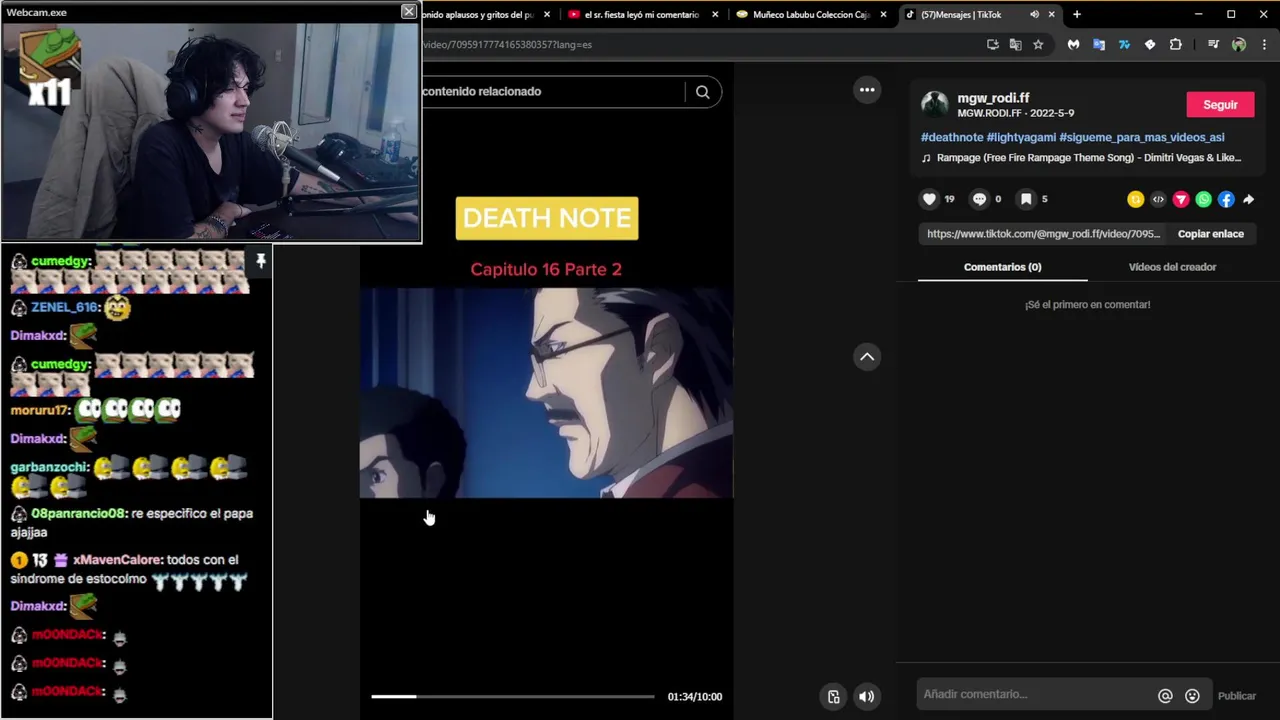Click the mgw_rodi.ff avatar picture
The image size is (1280, 720).
coord(935,104)
